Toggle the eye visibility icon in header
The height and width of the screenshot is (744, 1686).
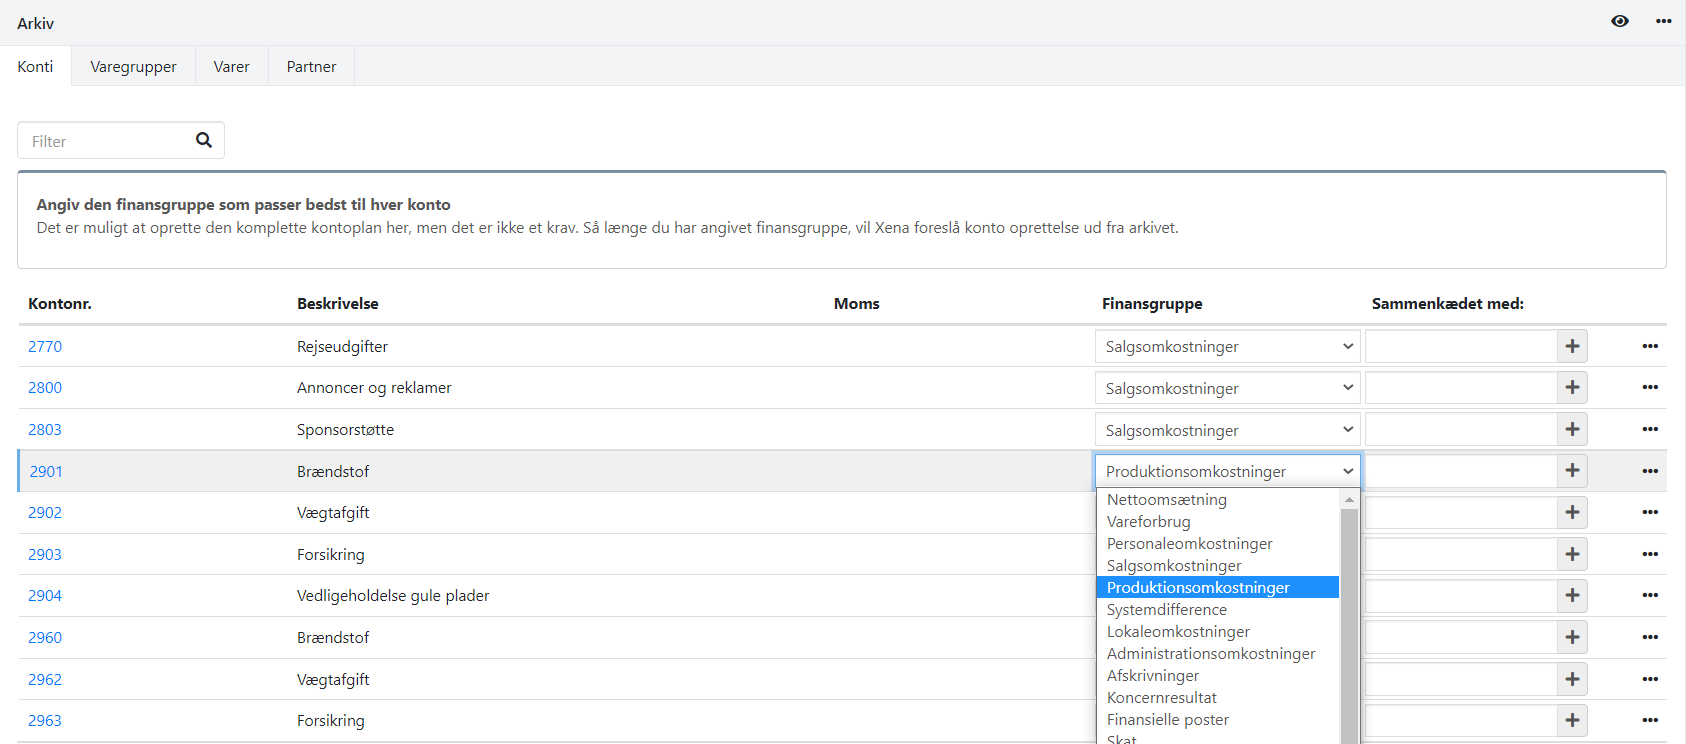[1620, 21]
